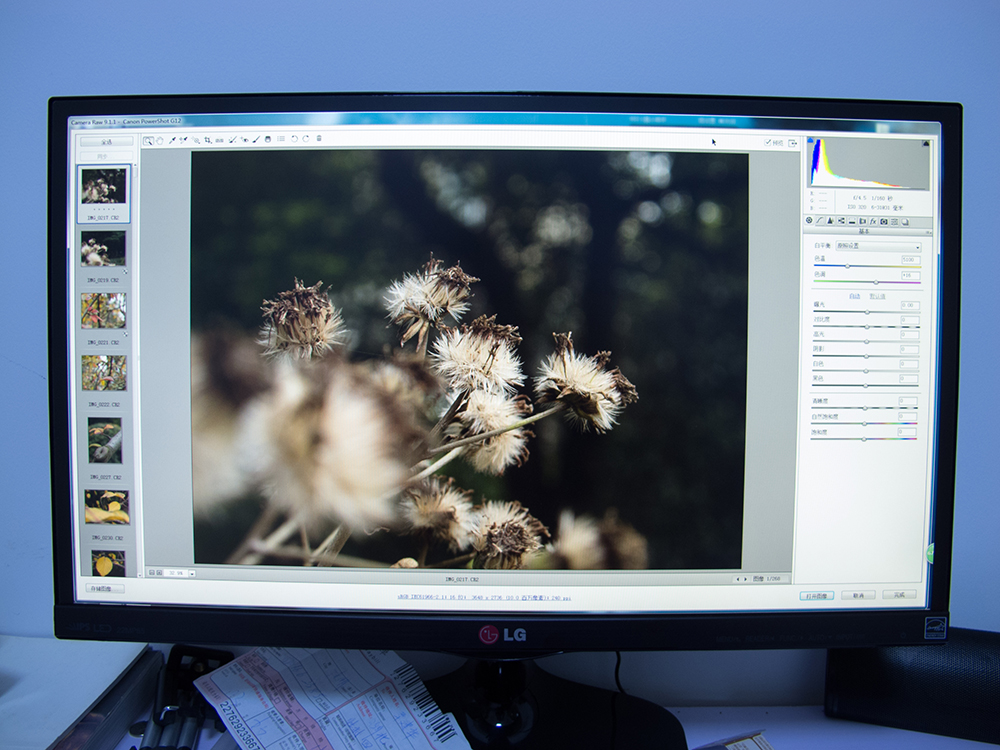Select the Graduated Filter tool
The width and height of the screenshot is (1000, 750).
point(268,139)
